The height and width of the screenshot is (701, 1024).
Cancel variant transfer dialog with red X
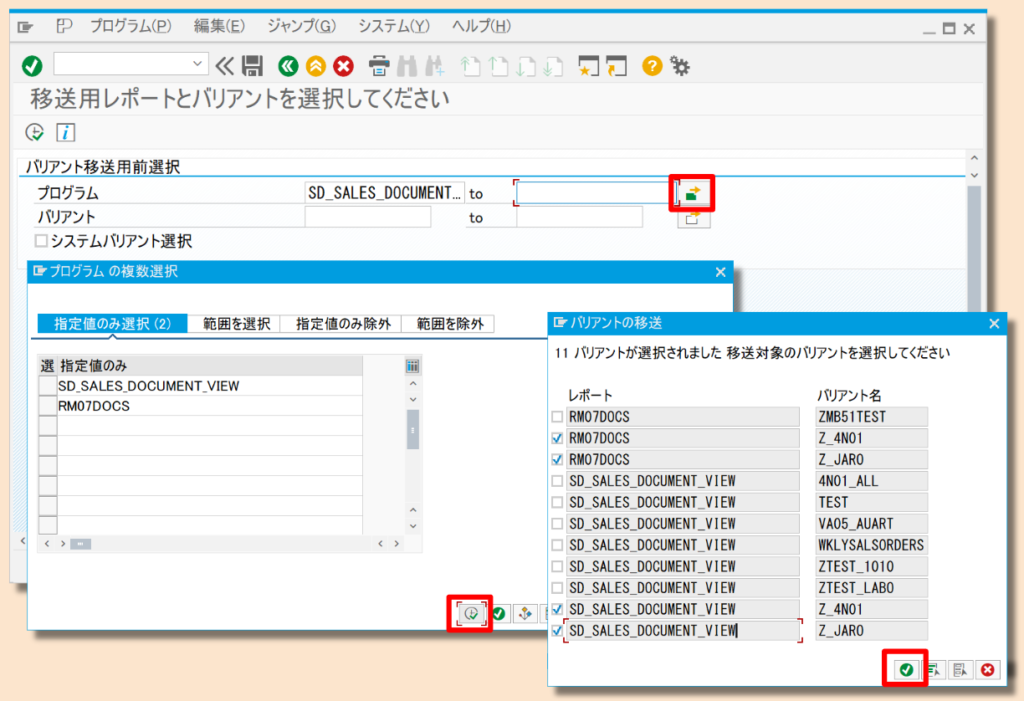[987, 669]
